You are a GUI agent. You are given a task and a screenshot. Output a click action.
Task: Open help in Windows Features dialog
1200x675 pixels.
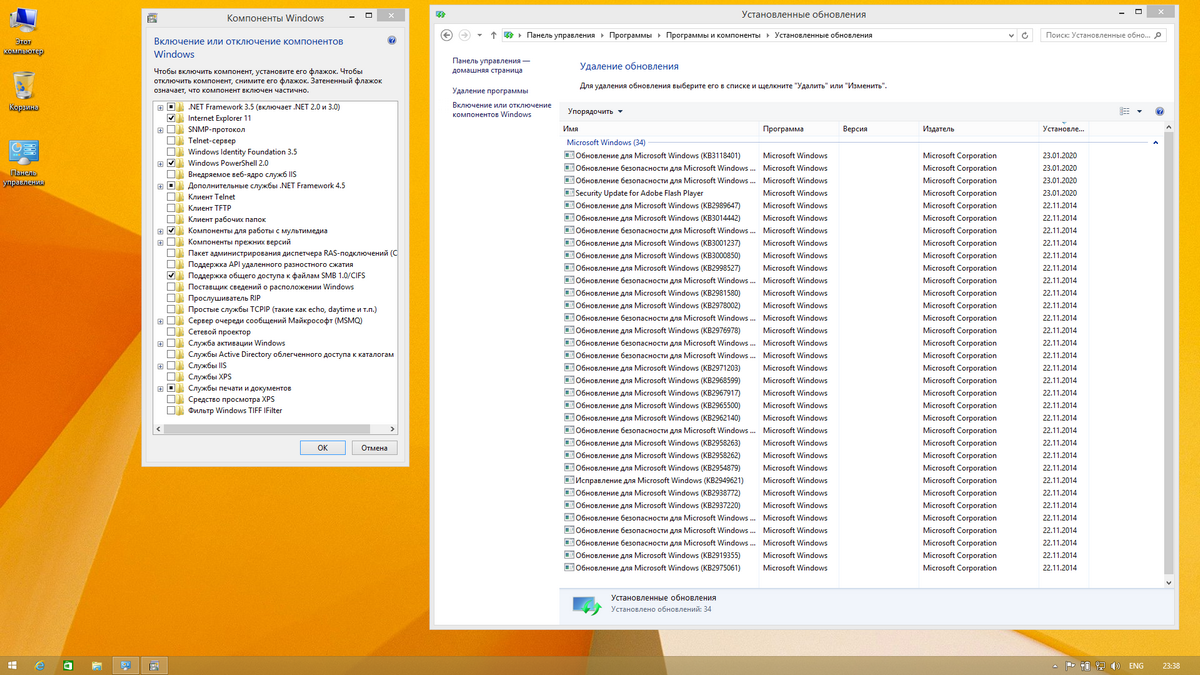click(x=391, y=41)
